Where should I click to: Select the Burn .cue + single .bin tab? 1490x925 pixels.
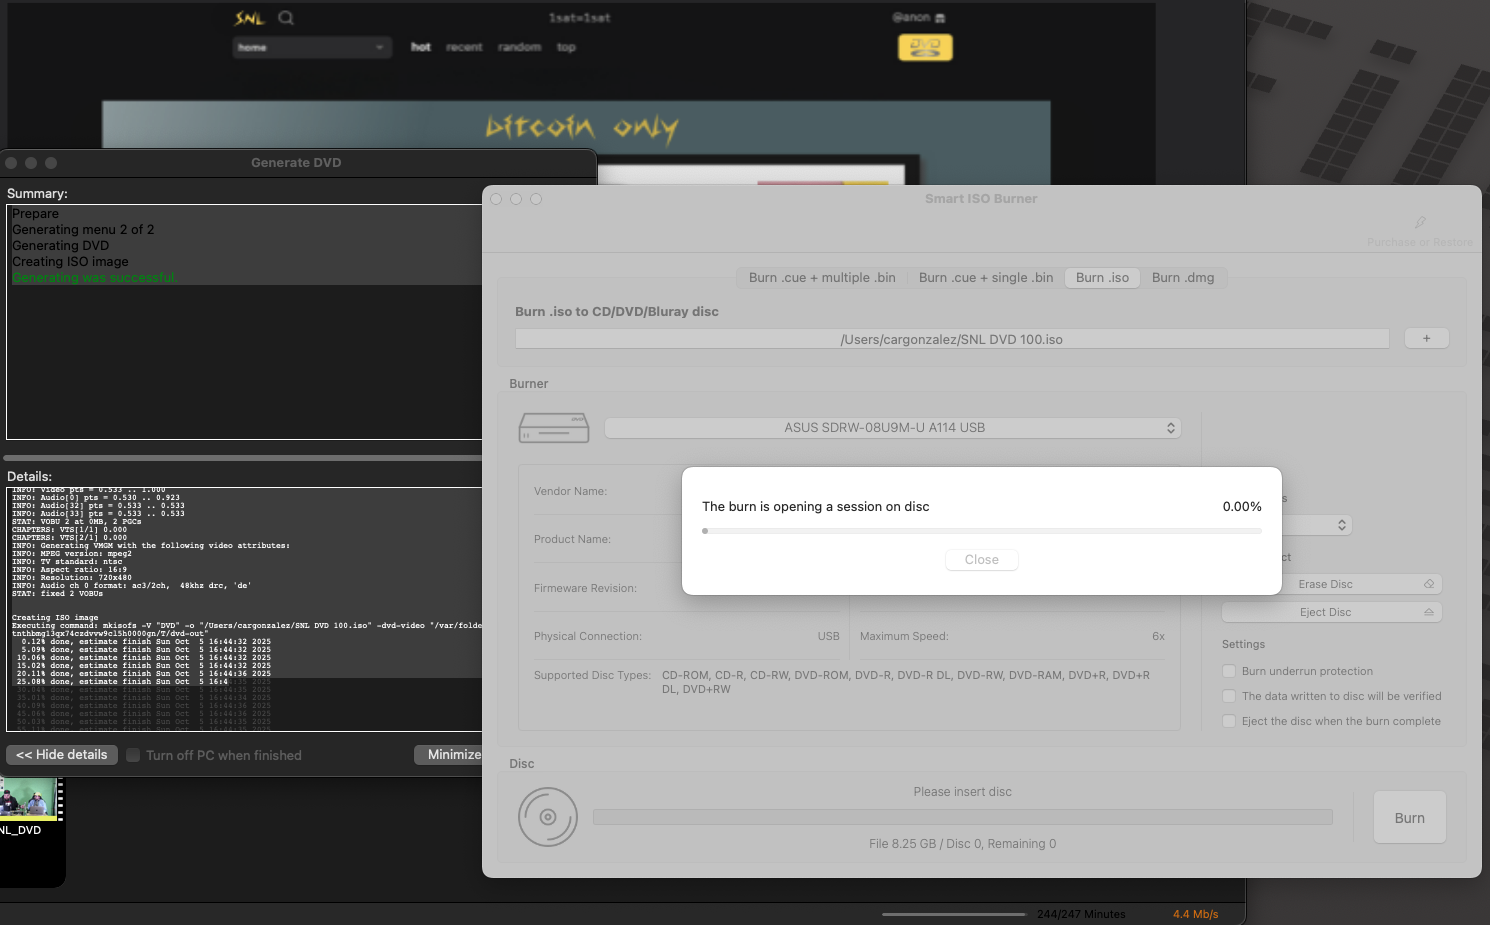point(985,278)
